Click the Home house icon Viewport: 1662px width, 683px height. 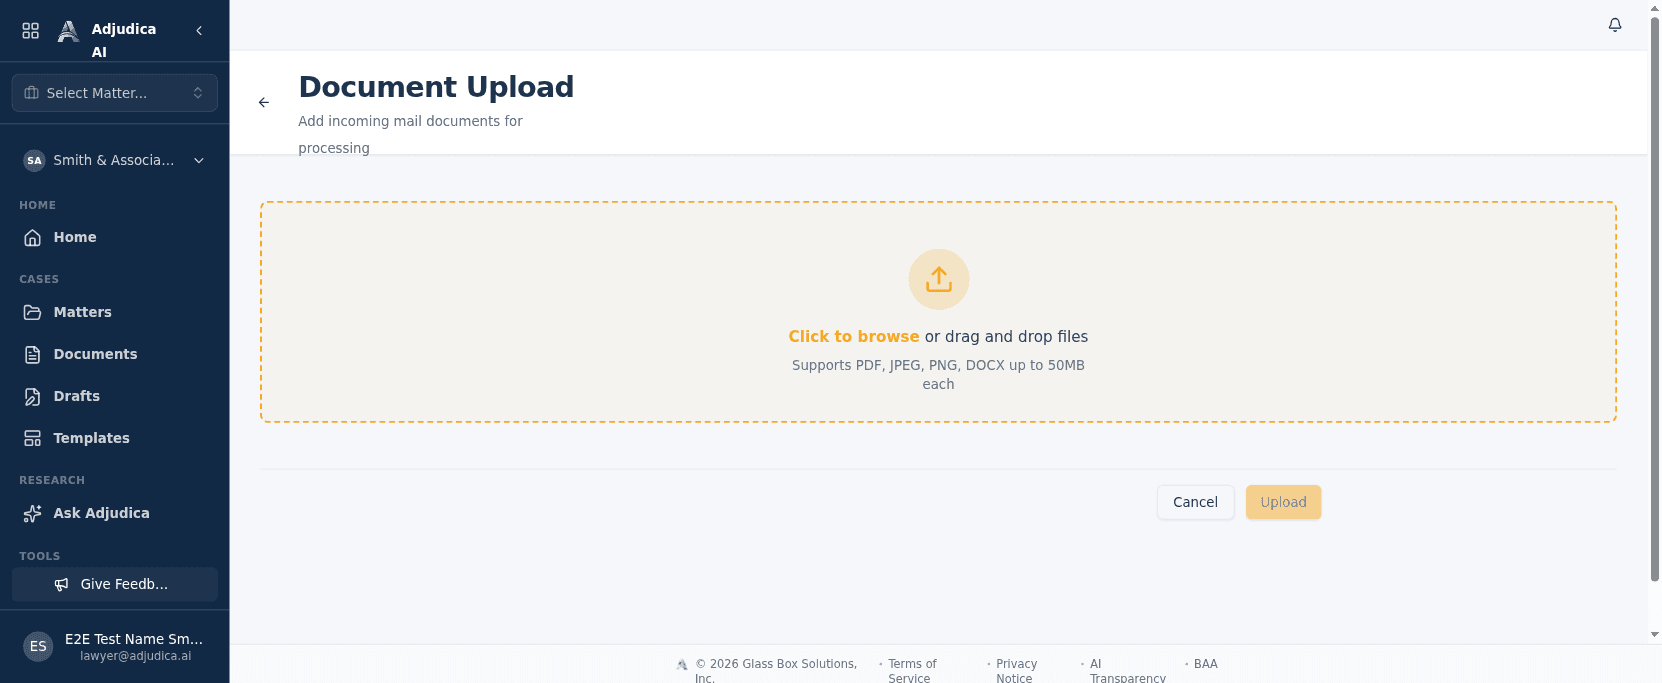point(33,238)
